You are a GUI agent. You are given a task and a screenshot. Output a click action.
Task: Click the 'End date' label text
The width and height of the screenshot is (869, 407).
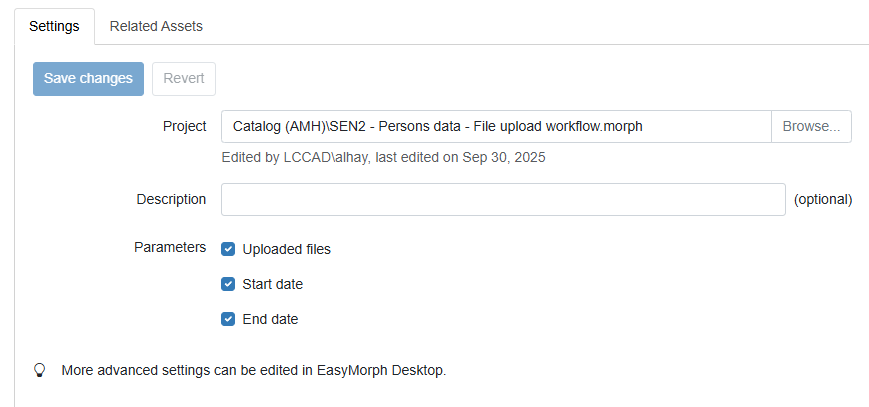pos(270,319)
